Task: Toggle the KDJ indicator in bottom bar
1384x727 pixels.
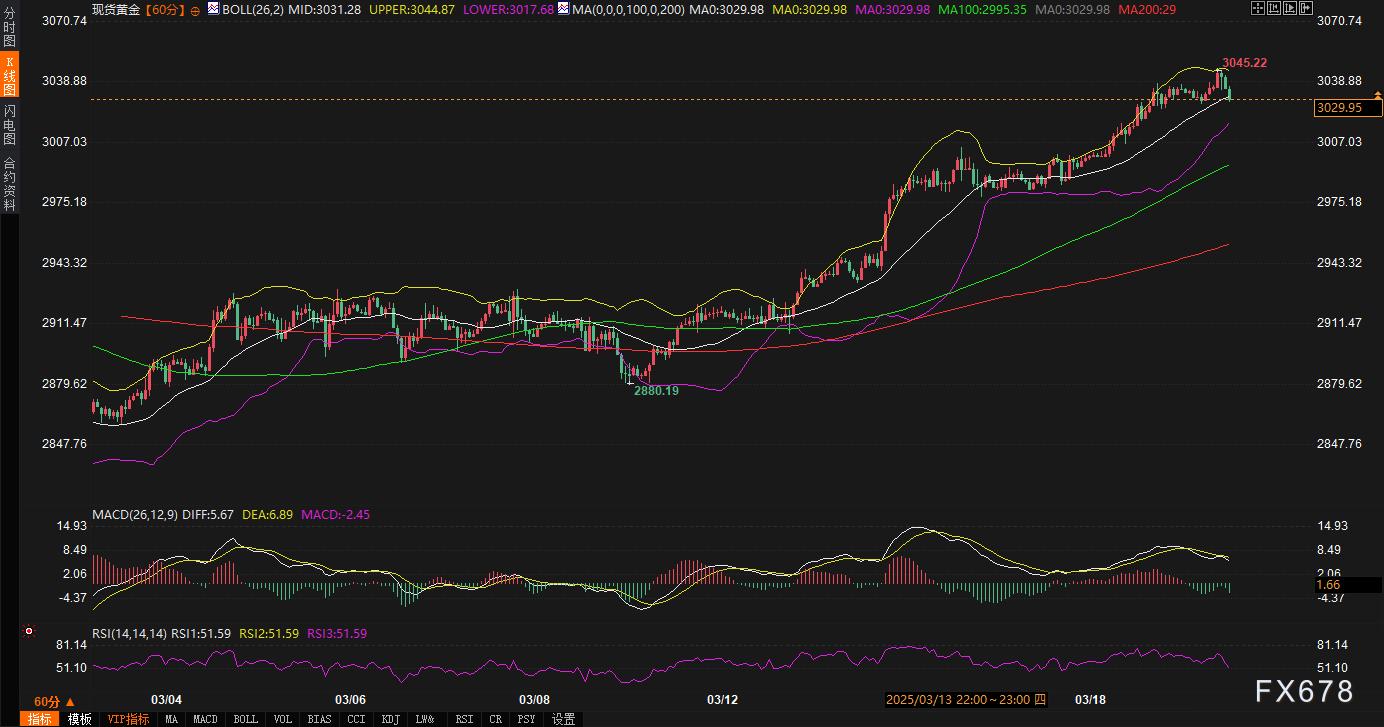Action: pos(389,719)
